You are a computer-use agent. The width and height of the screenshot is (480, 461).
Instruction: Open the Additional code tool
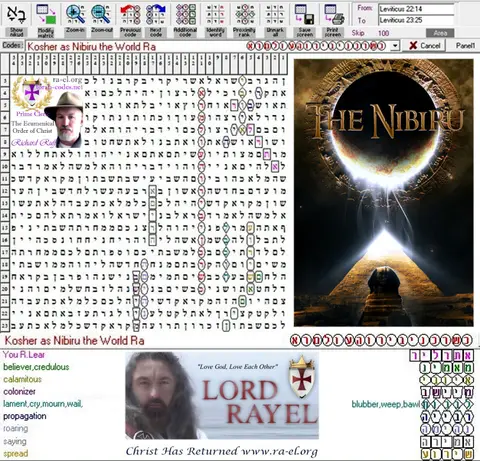(185, 14)
